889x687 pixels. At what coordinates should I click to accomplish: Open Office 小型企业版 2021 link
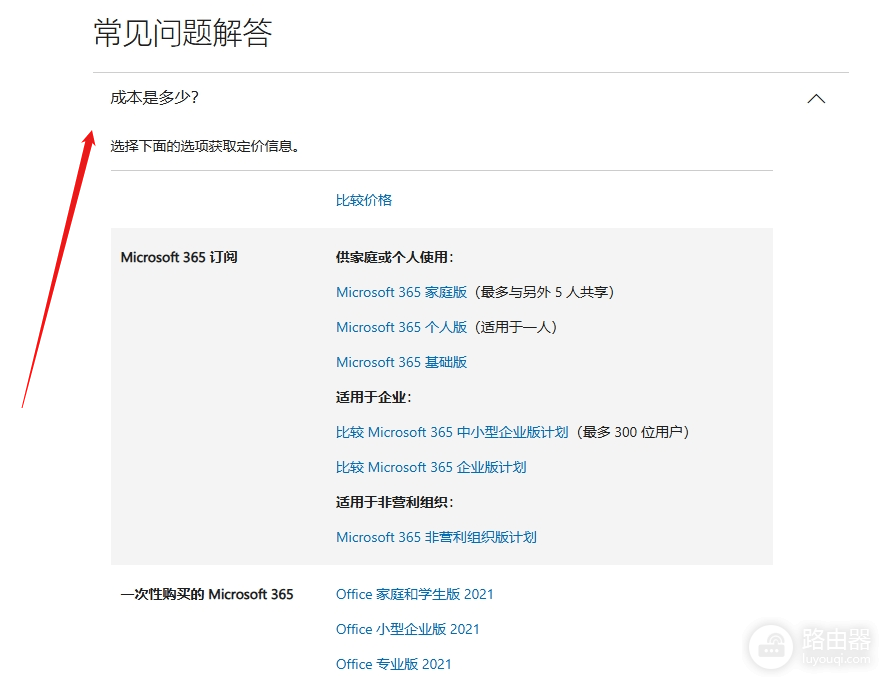pos(408,629)
